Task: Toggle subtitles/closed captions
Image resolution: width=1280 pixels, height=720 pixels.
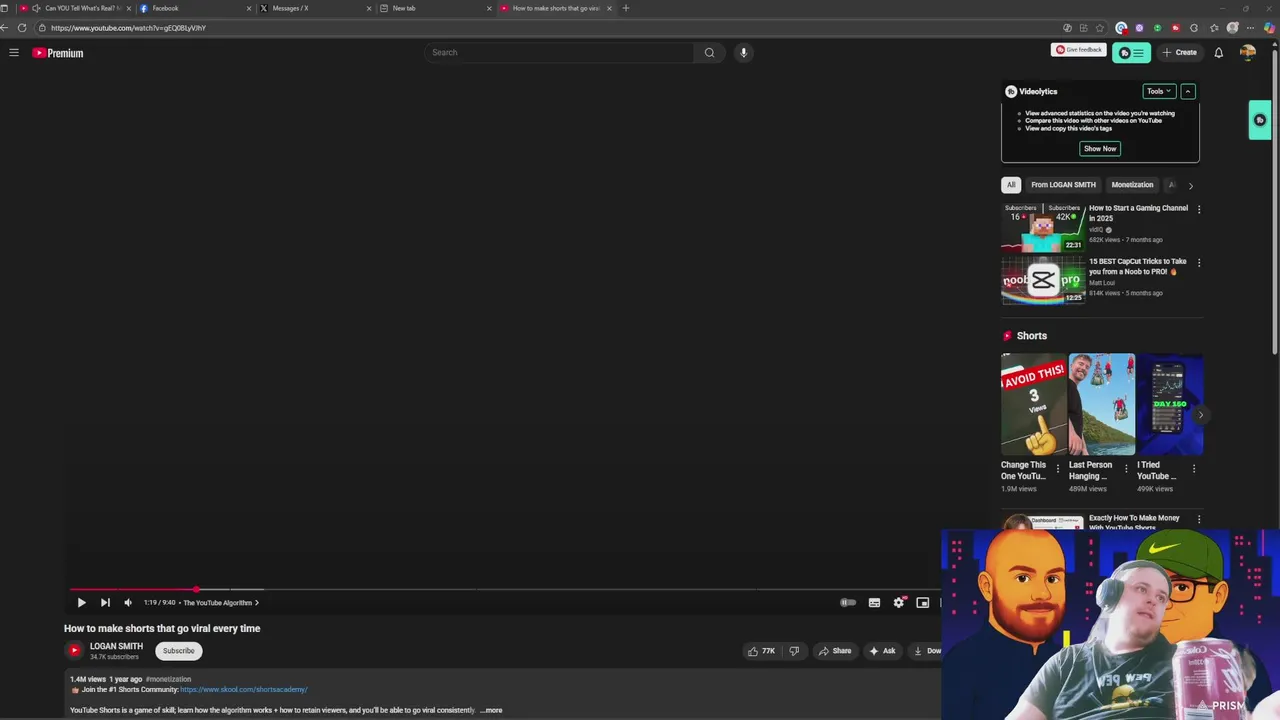Action: pos(874,602)
